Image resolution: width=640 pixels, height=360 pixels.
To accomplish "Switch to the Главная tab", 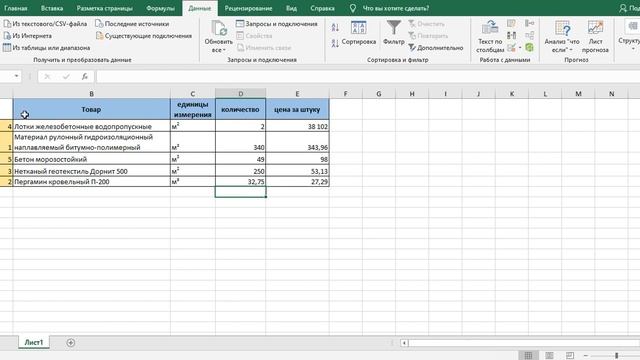I will coord(16,8).
